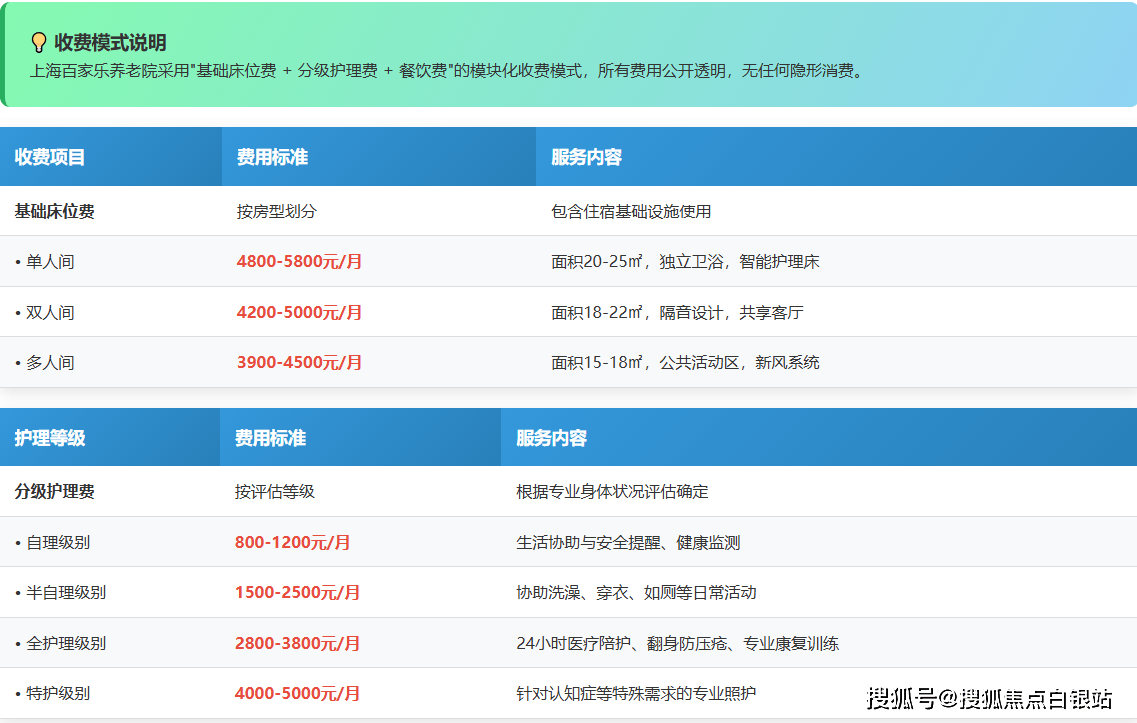Click the 搜狐号@搜狐焦点白银站 watermark

[x=988, y=697]
